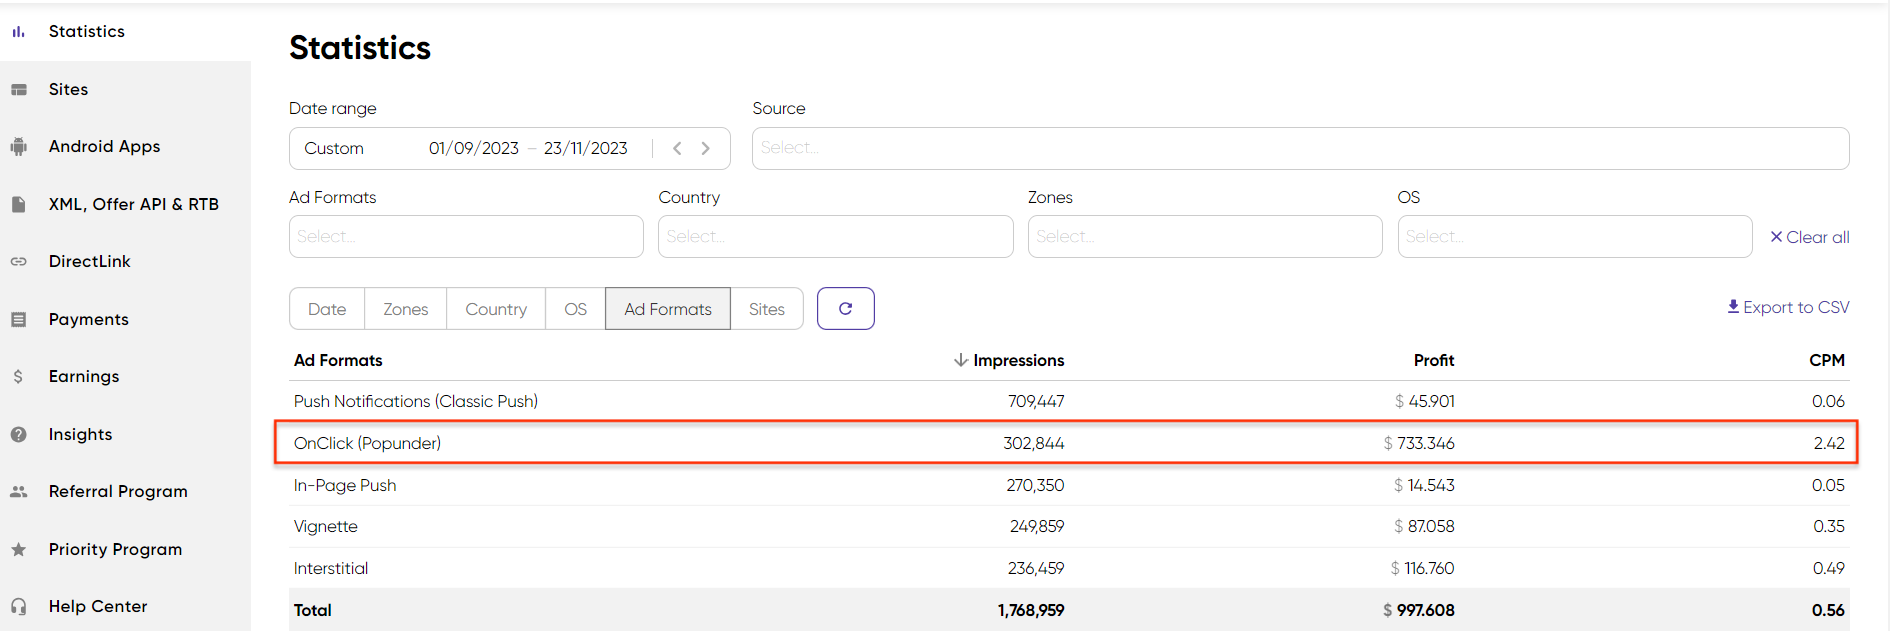Screen dimensions: 1890x631
Task: Switch to the Zones grouping tab
Action: [x=405, y=309]
